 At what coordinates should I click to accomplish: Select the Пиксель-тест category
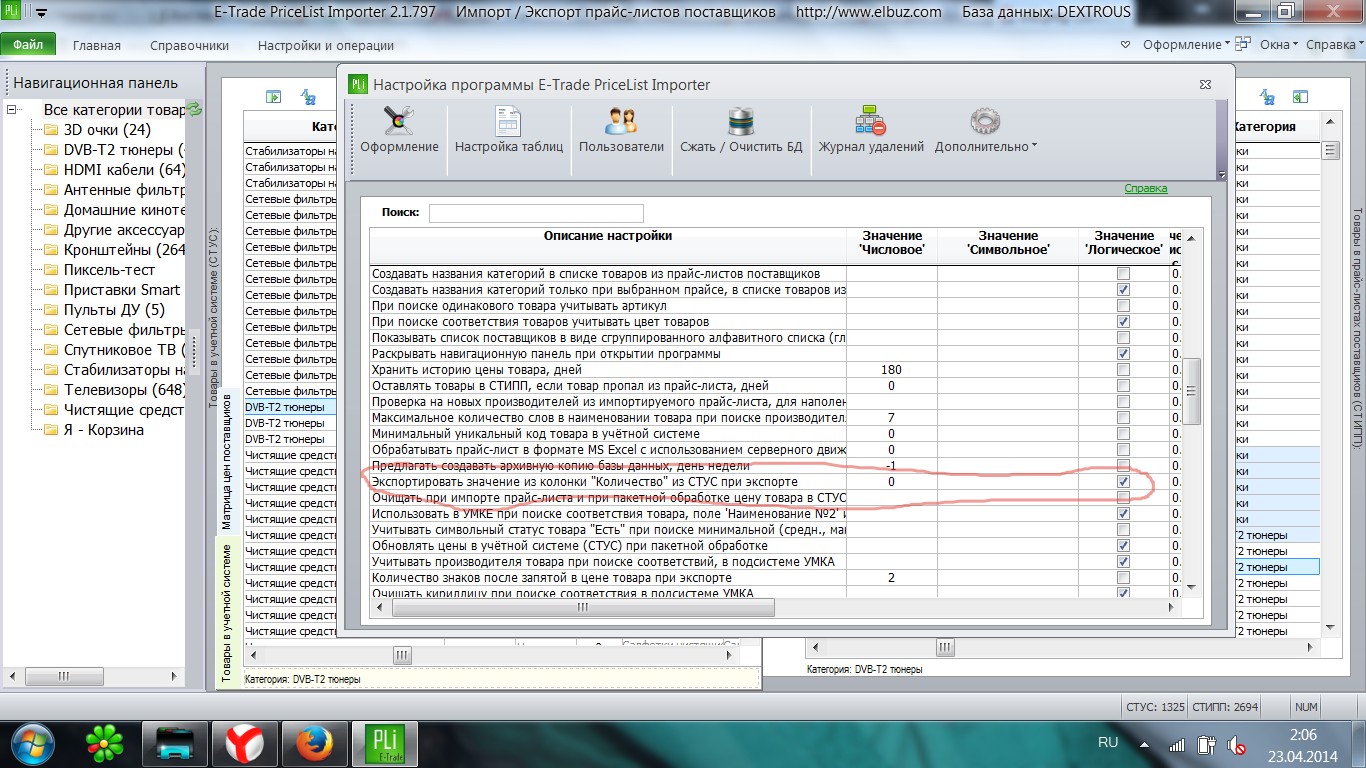click(110, 270)
